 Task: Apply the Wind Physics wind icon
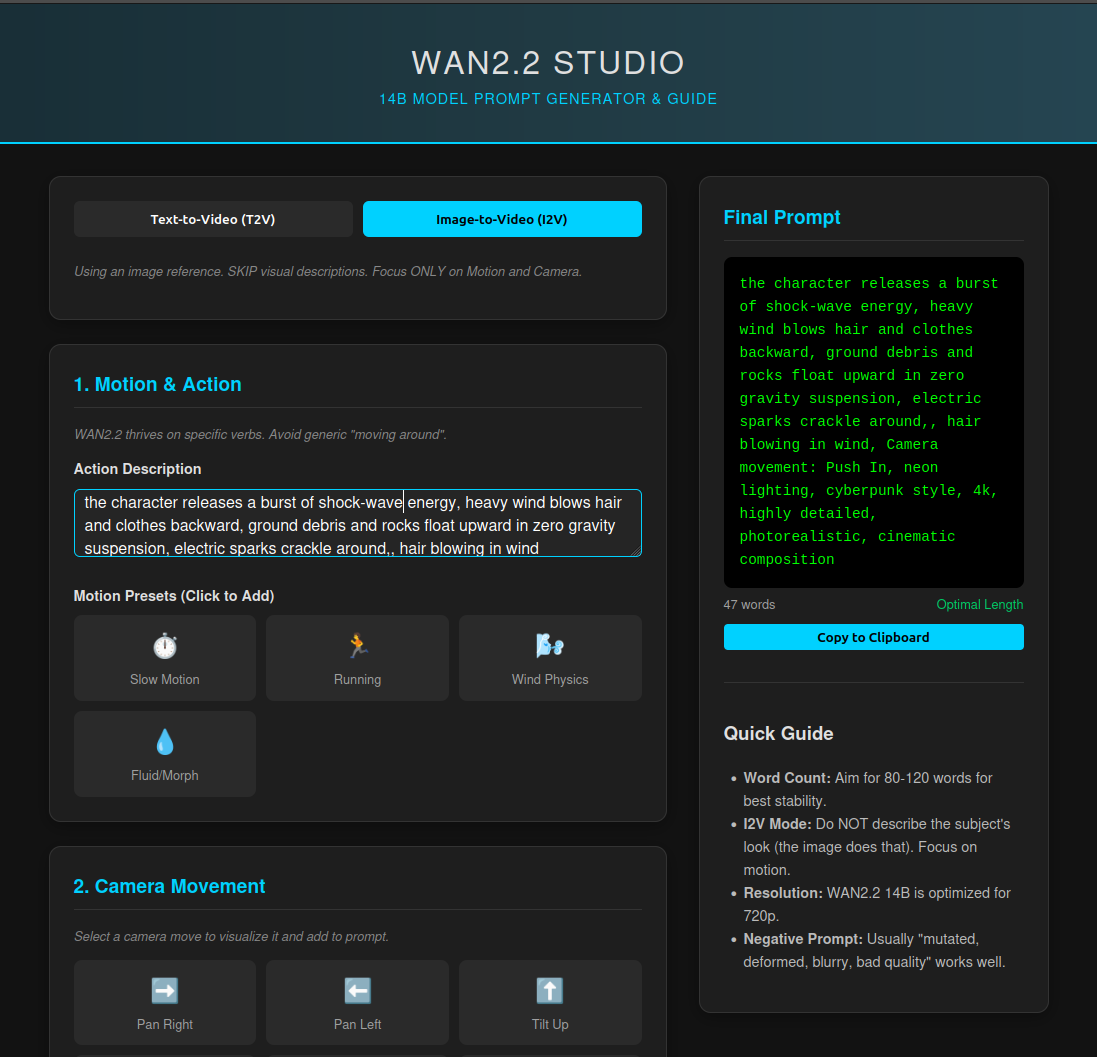tap(550, 645)
